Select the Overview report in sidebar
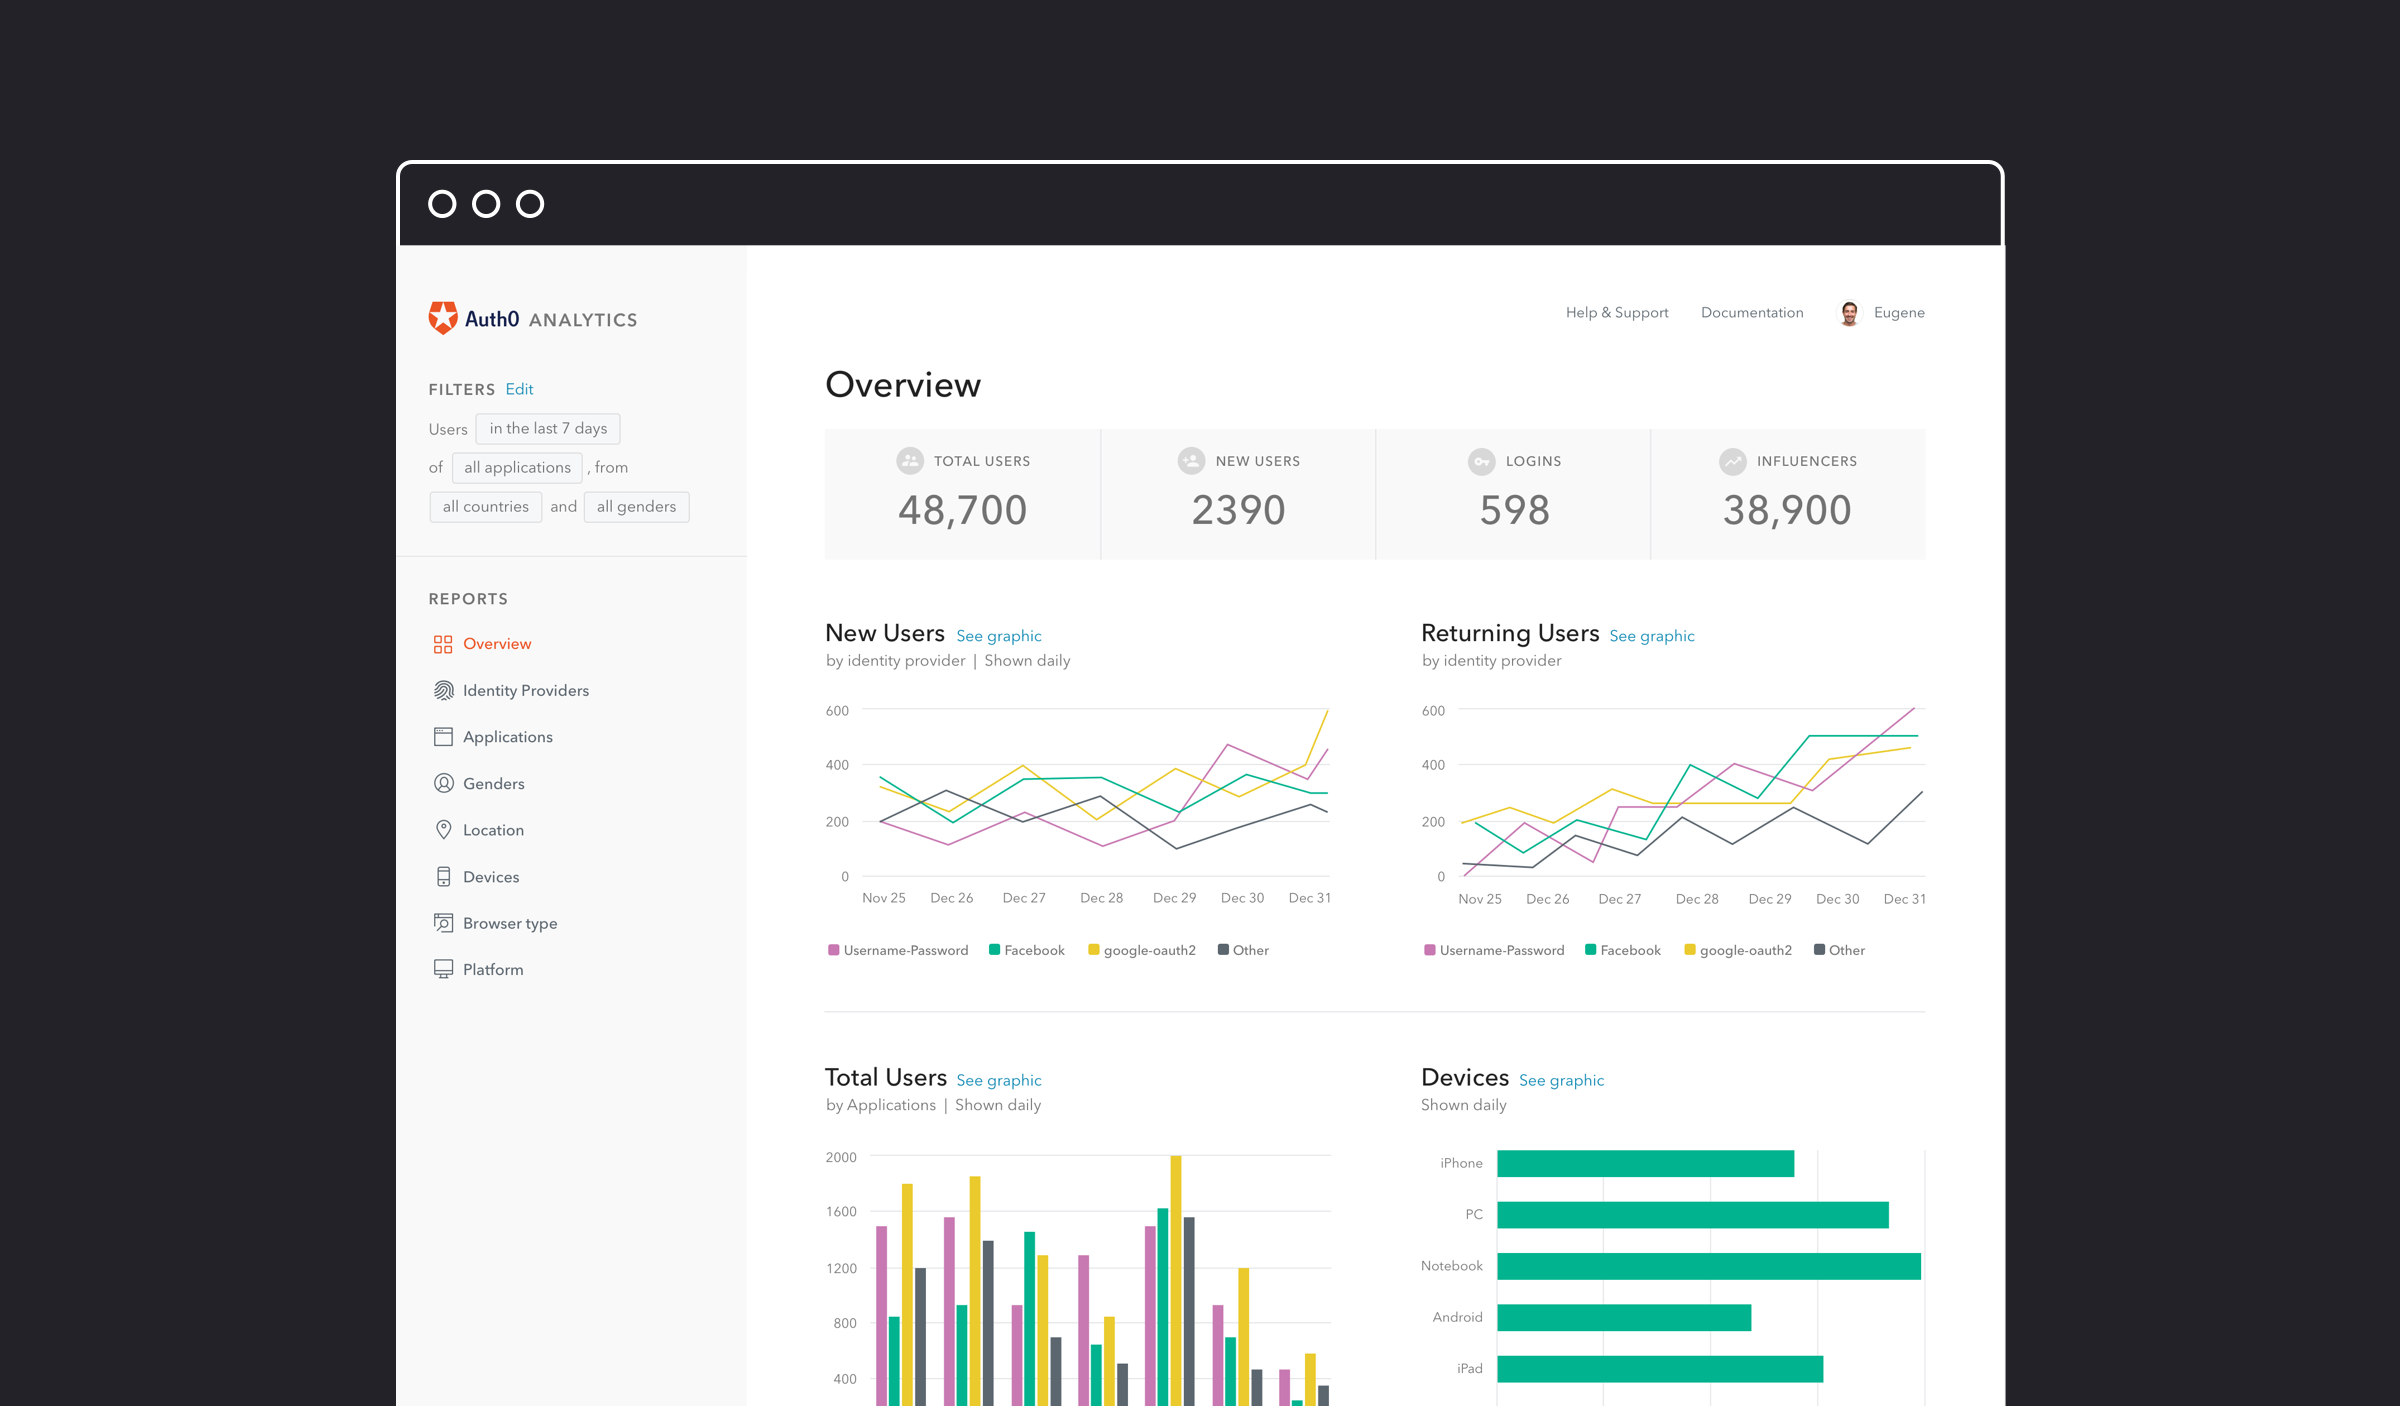The width and height of the screenshot is (2400, 1406). tap(496, 644)
